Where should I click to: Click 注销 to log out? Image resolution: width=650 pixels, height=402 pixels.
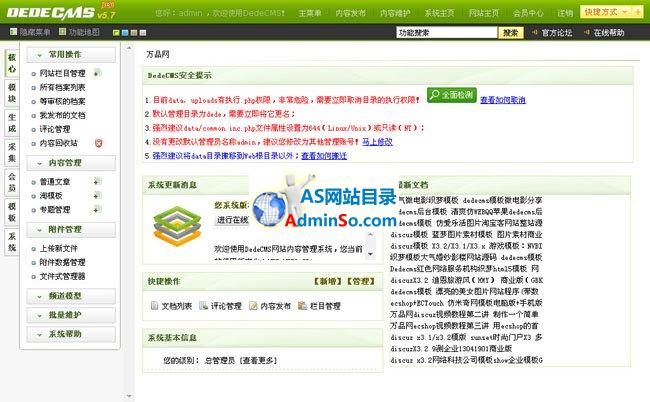[565, 13]
